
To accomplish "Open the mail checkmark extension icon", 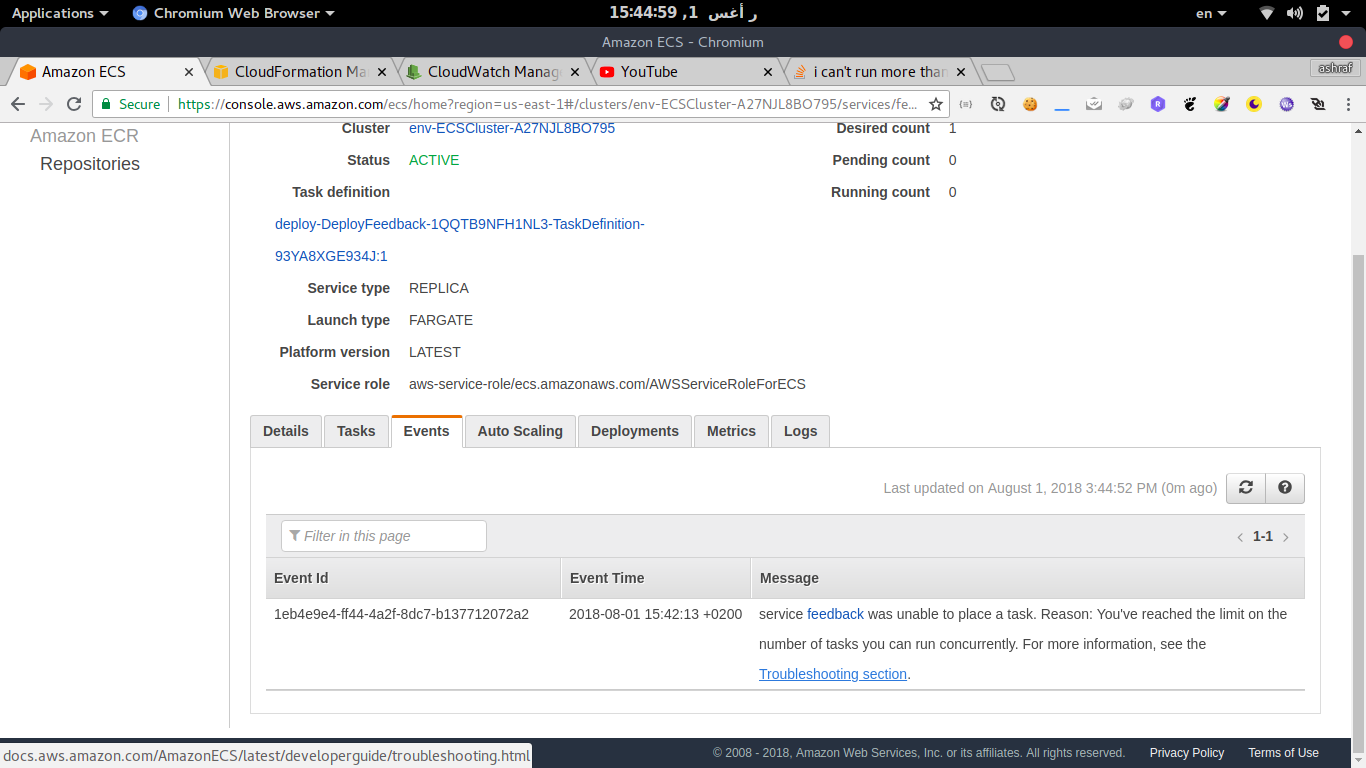I will pyautogui.click(x=1094, y=104).
